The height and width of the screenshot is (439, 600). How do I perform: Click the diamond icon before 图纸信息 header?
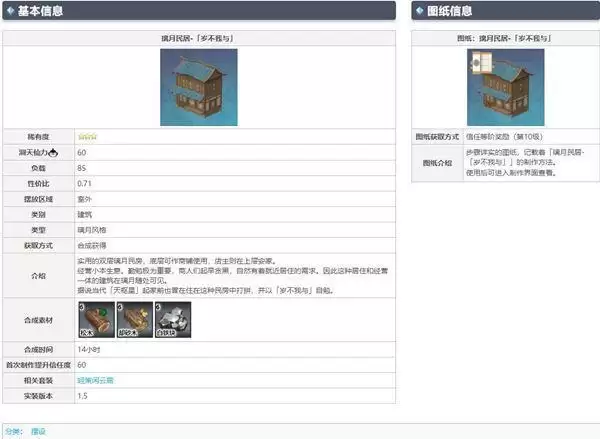pyautogui.click(x=419, y=11)
